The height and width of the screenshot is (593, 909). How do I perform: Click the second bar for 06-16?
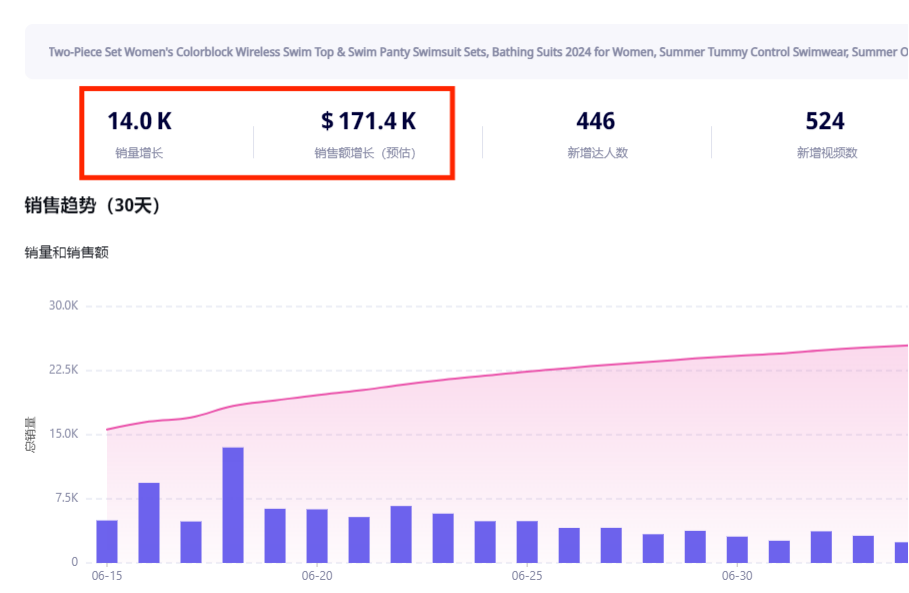(x=149, y=522)
